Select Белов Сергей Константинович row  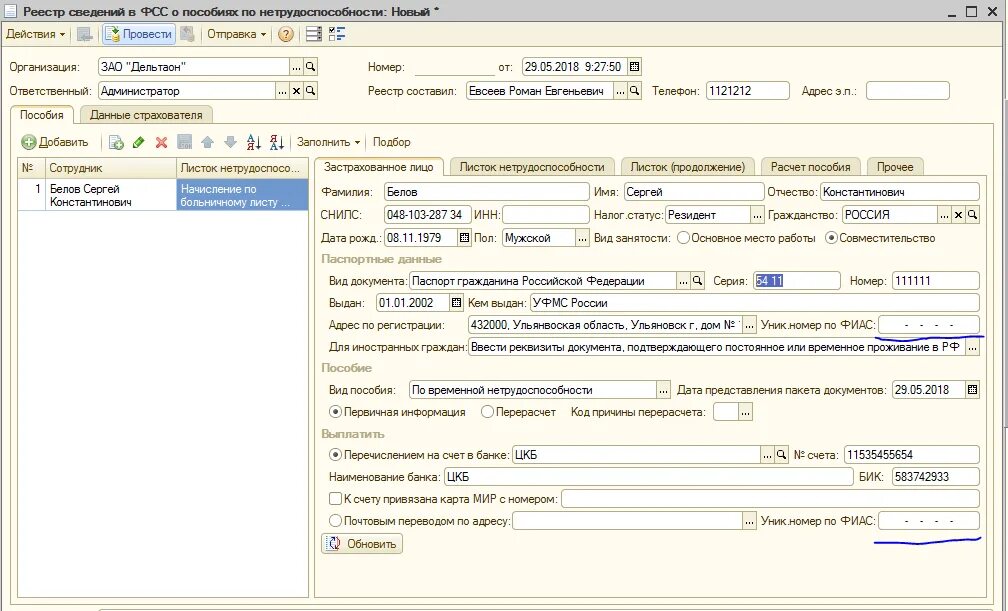pyautogui.click(x=163, y=195)
